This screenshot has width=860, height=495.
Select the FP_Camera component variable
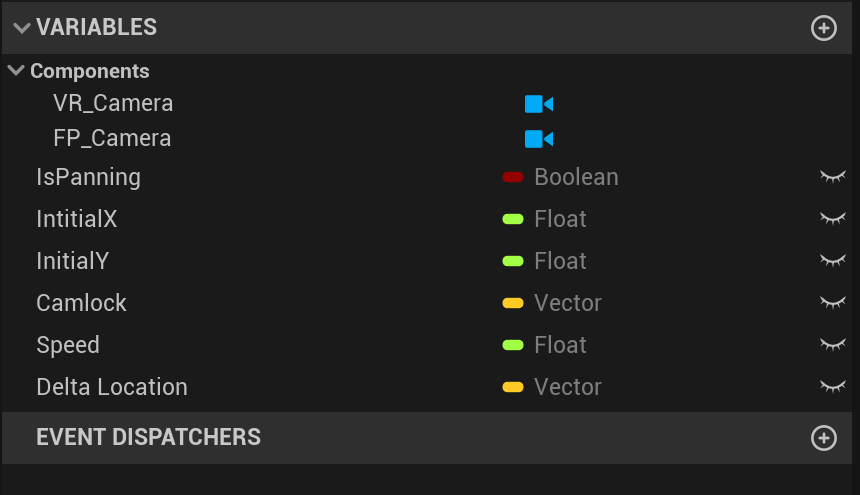(112, 138)
